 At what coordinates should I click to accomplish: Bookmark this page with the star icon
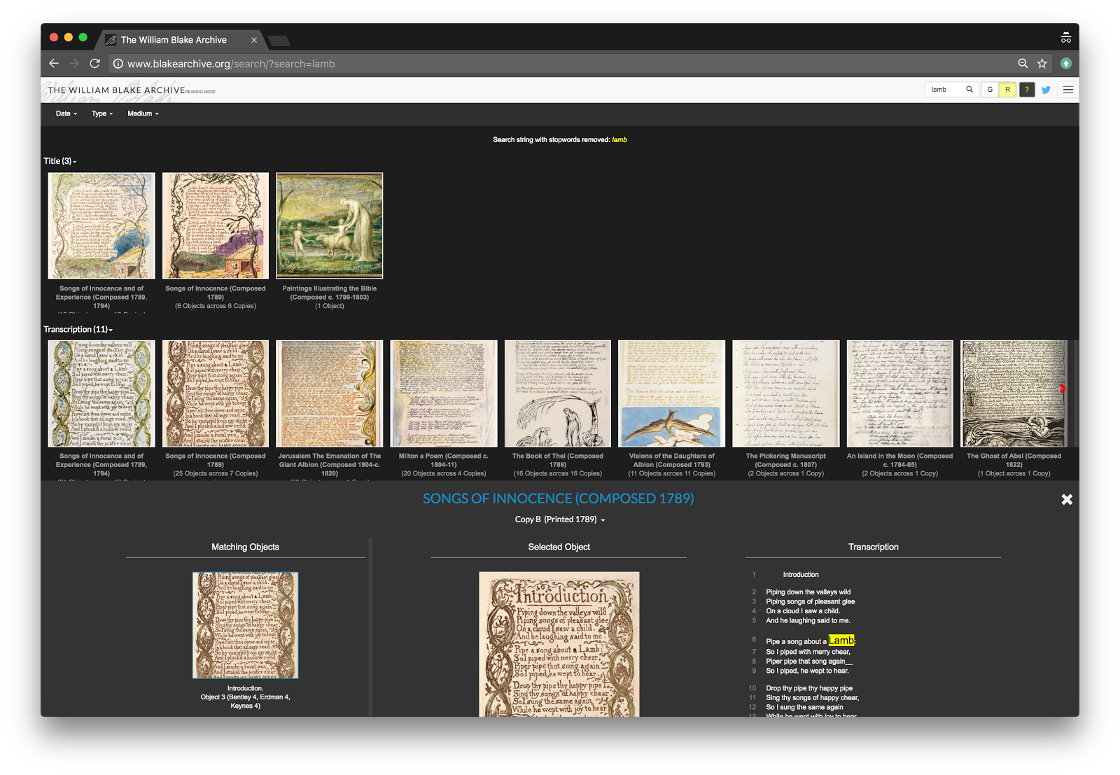click(x=1042, y=64)
